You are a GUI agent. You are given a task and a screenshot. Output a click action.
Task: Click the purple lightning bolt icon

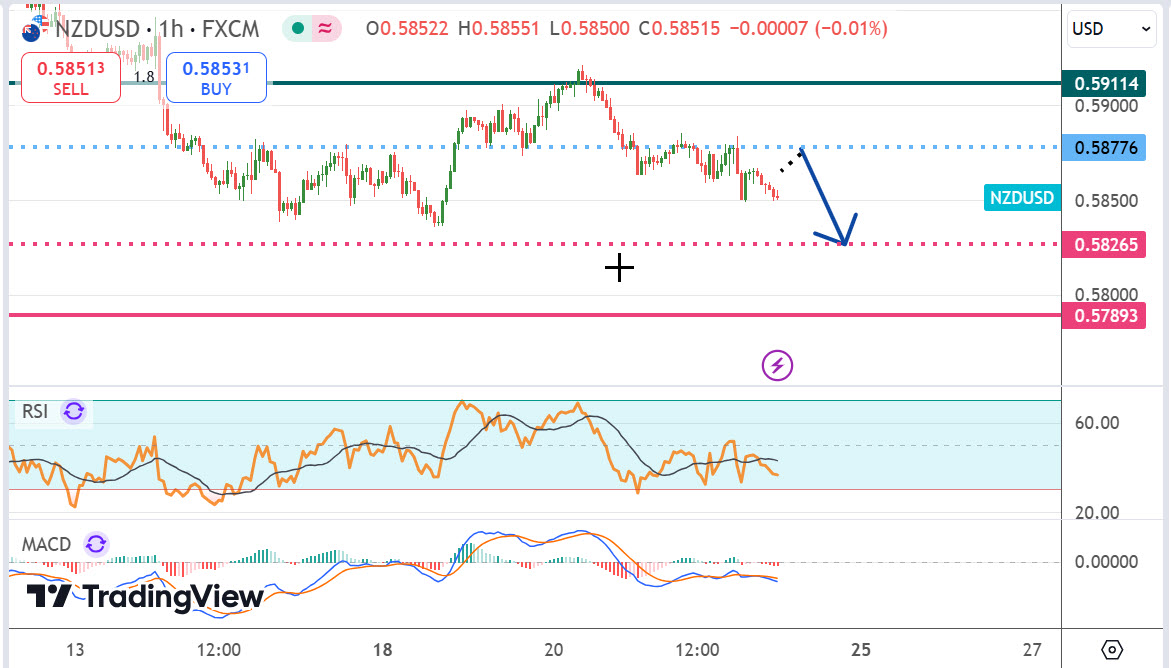[x=777, y=366]
